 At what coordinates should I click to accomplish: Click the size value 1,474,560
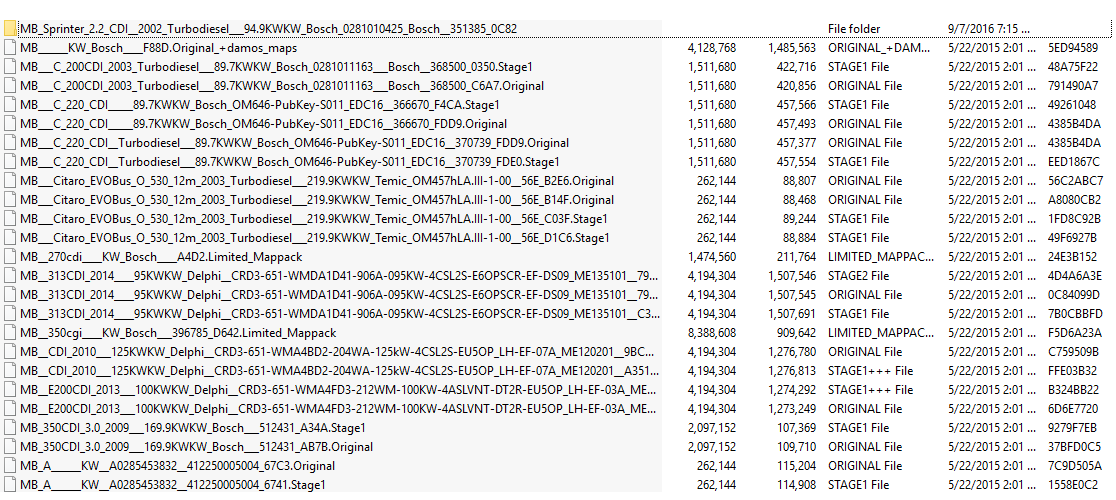click(712, 257)
